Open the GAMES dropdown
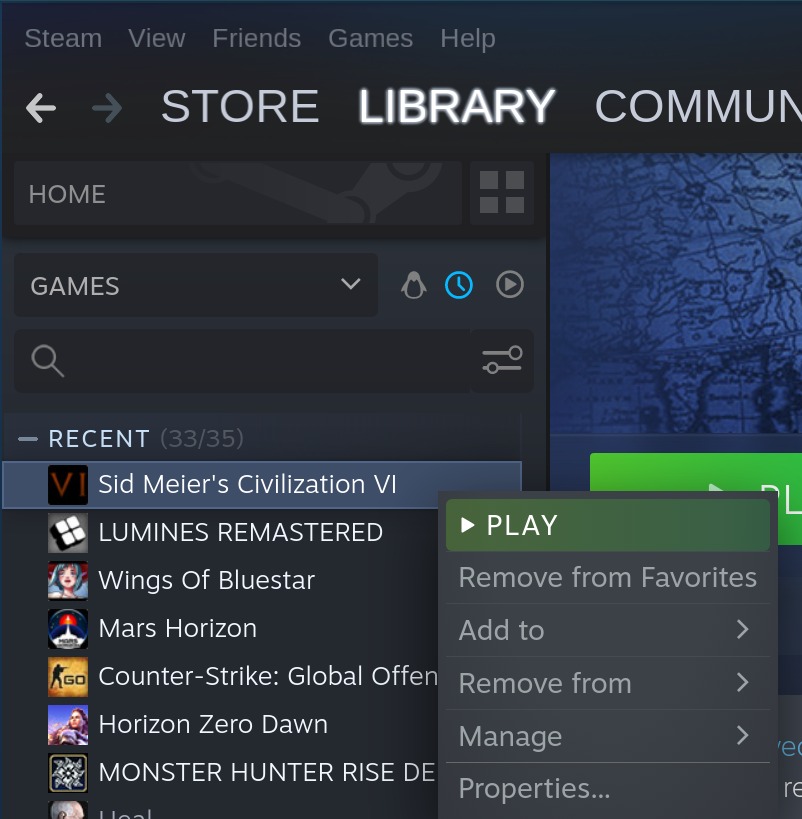This screenshot has height=819, width=802. [x=195, y=285]
